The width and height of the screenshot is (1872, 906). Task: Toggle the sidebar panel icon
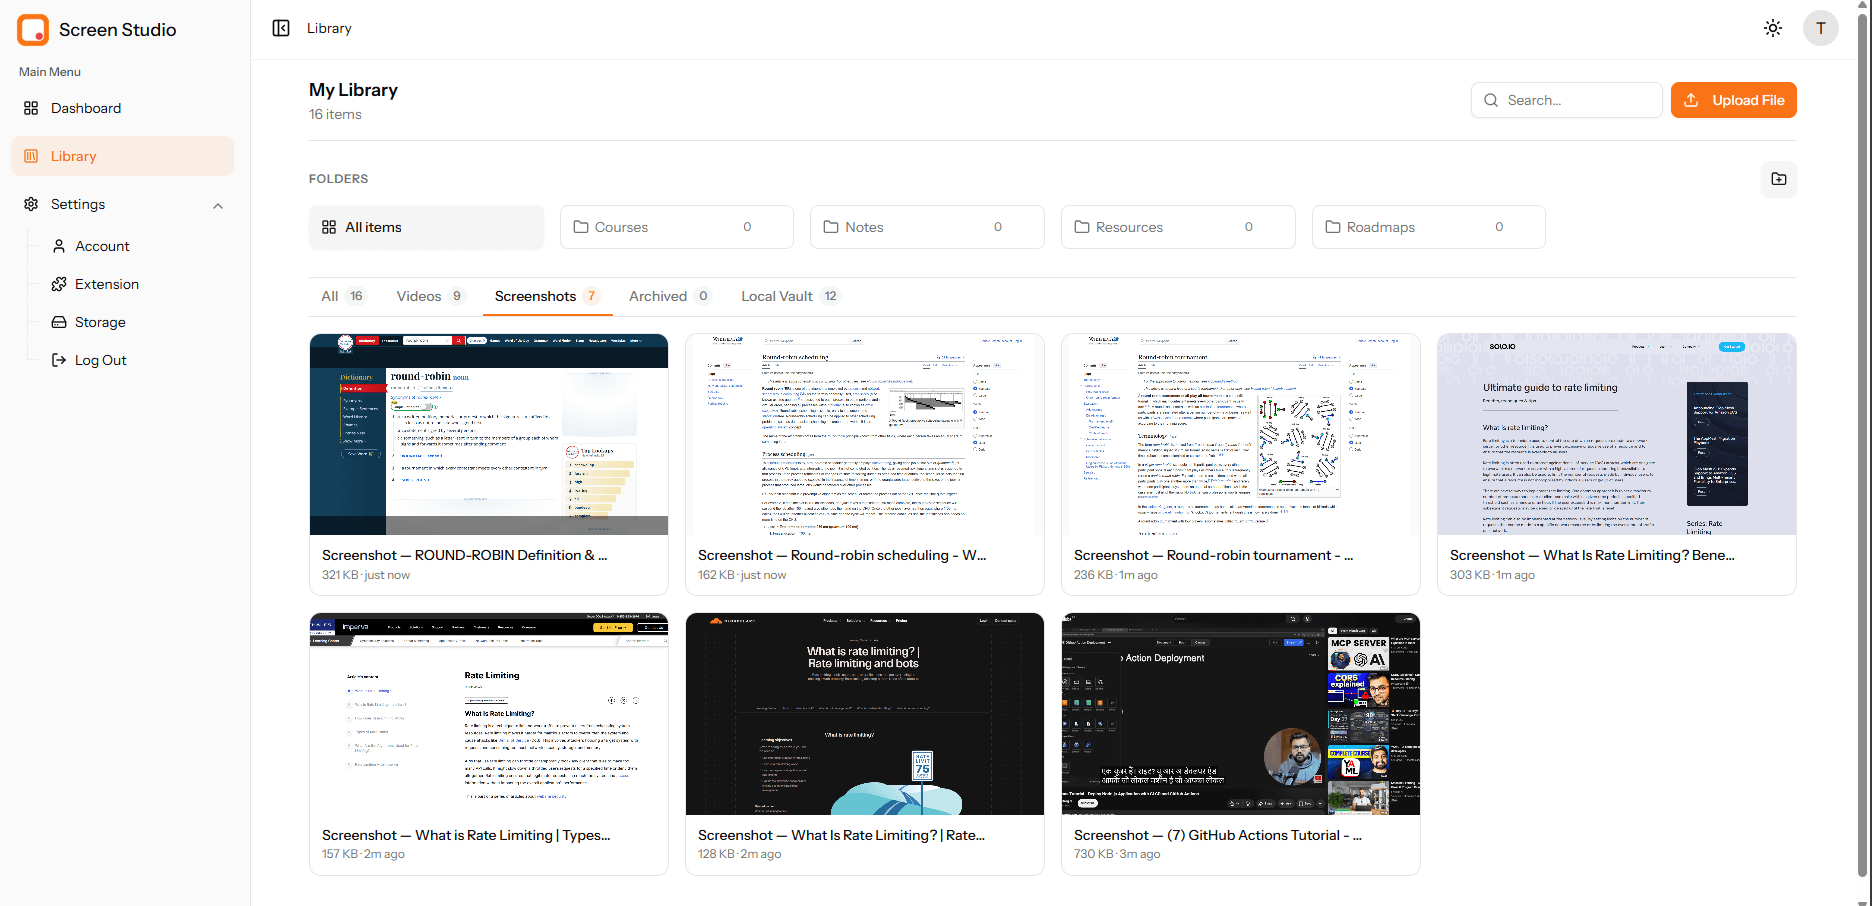click(x=281, y=28)
